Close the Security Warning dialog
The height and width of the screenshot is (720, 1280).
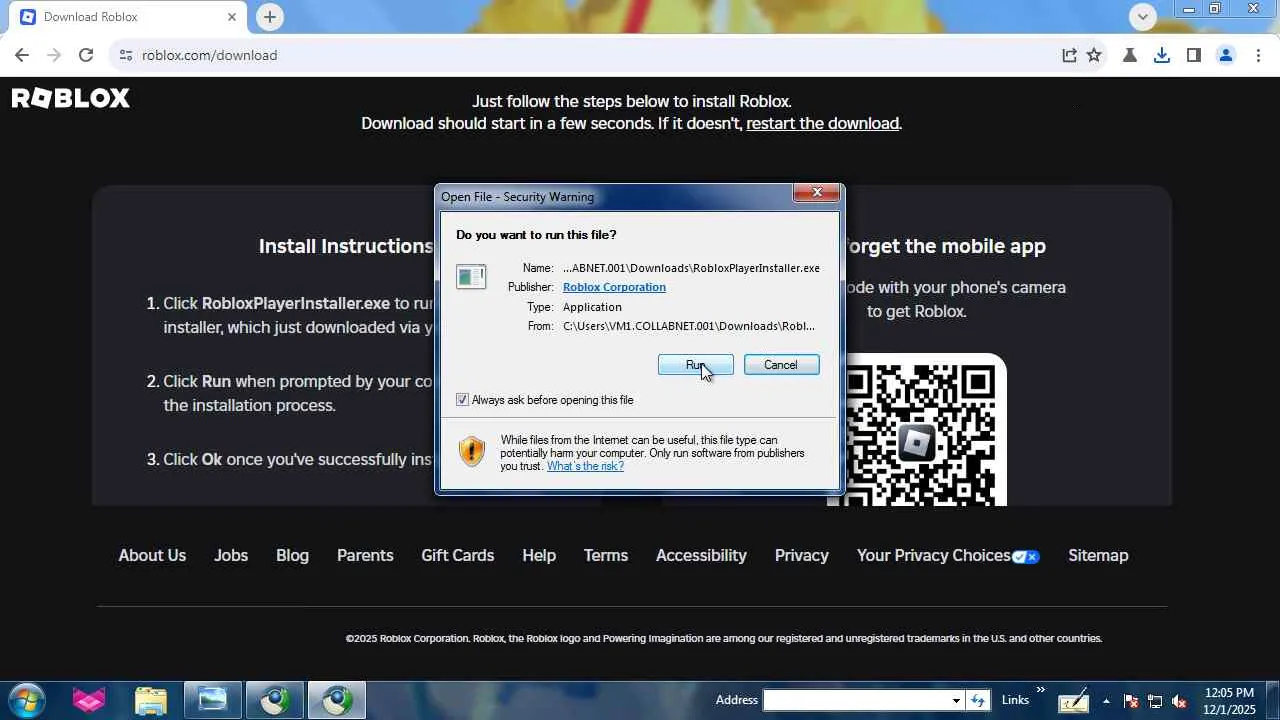[x=817, y=192]
